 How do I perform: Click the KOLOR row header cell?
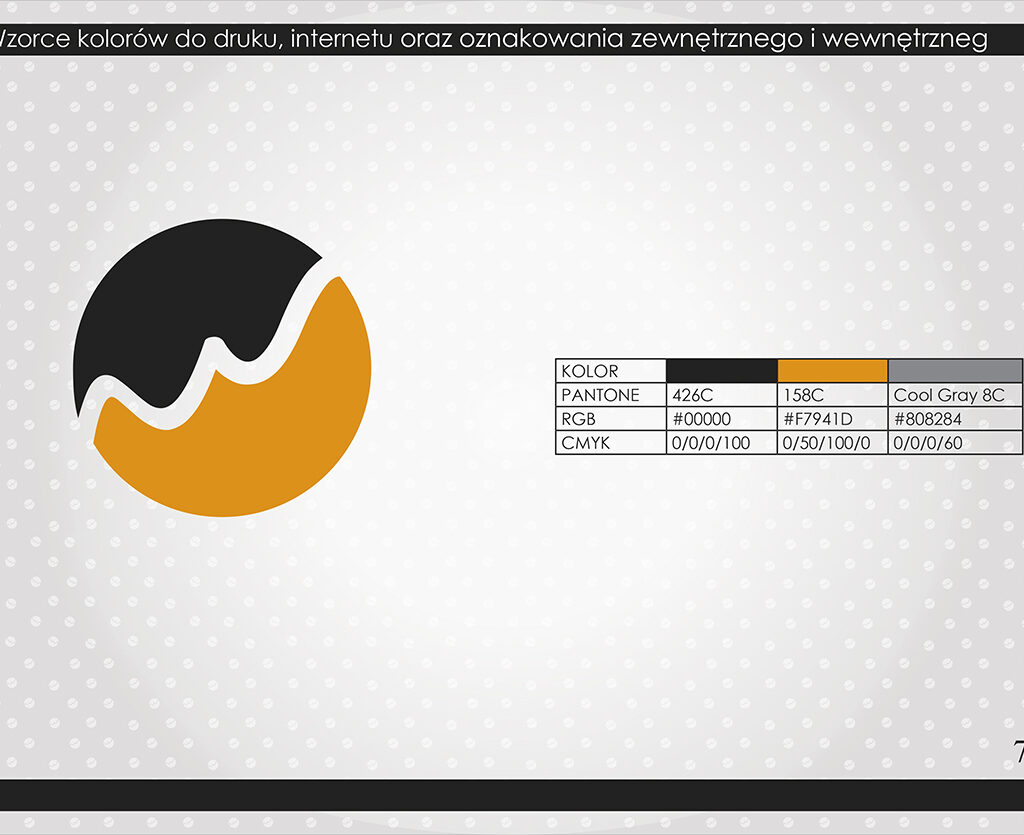(610, 371)
